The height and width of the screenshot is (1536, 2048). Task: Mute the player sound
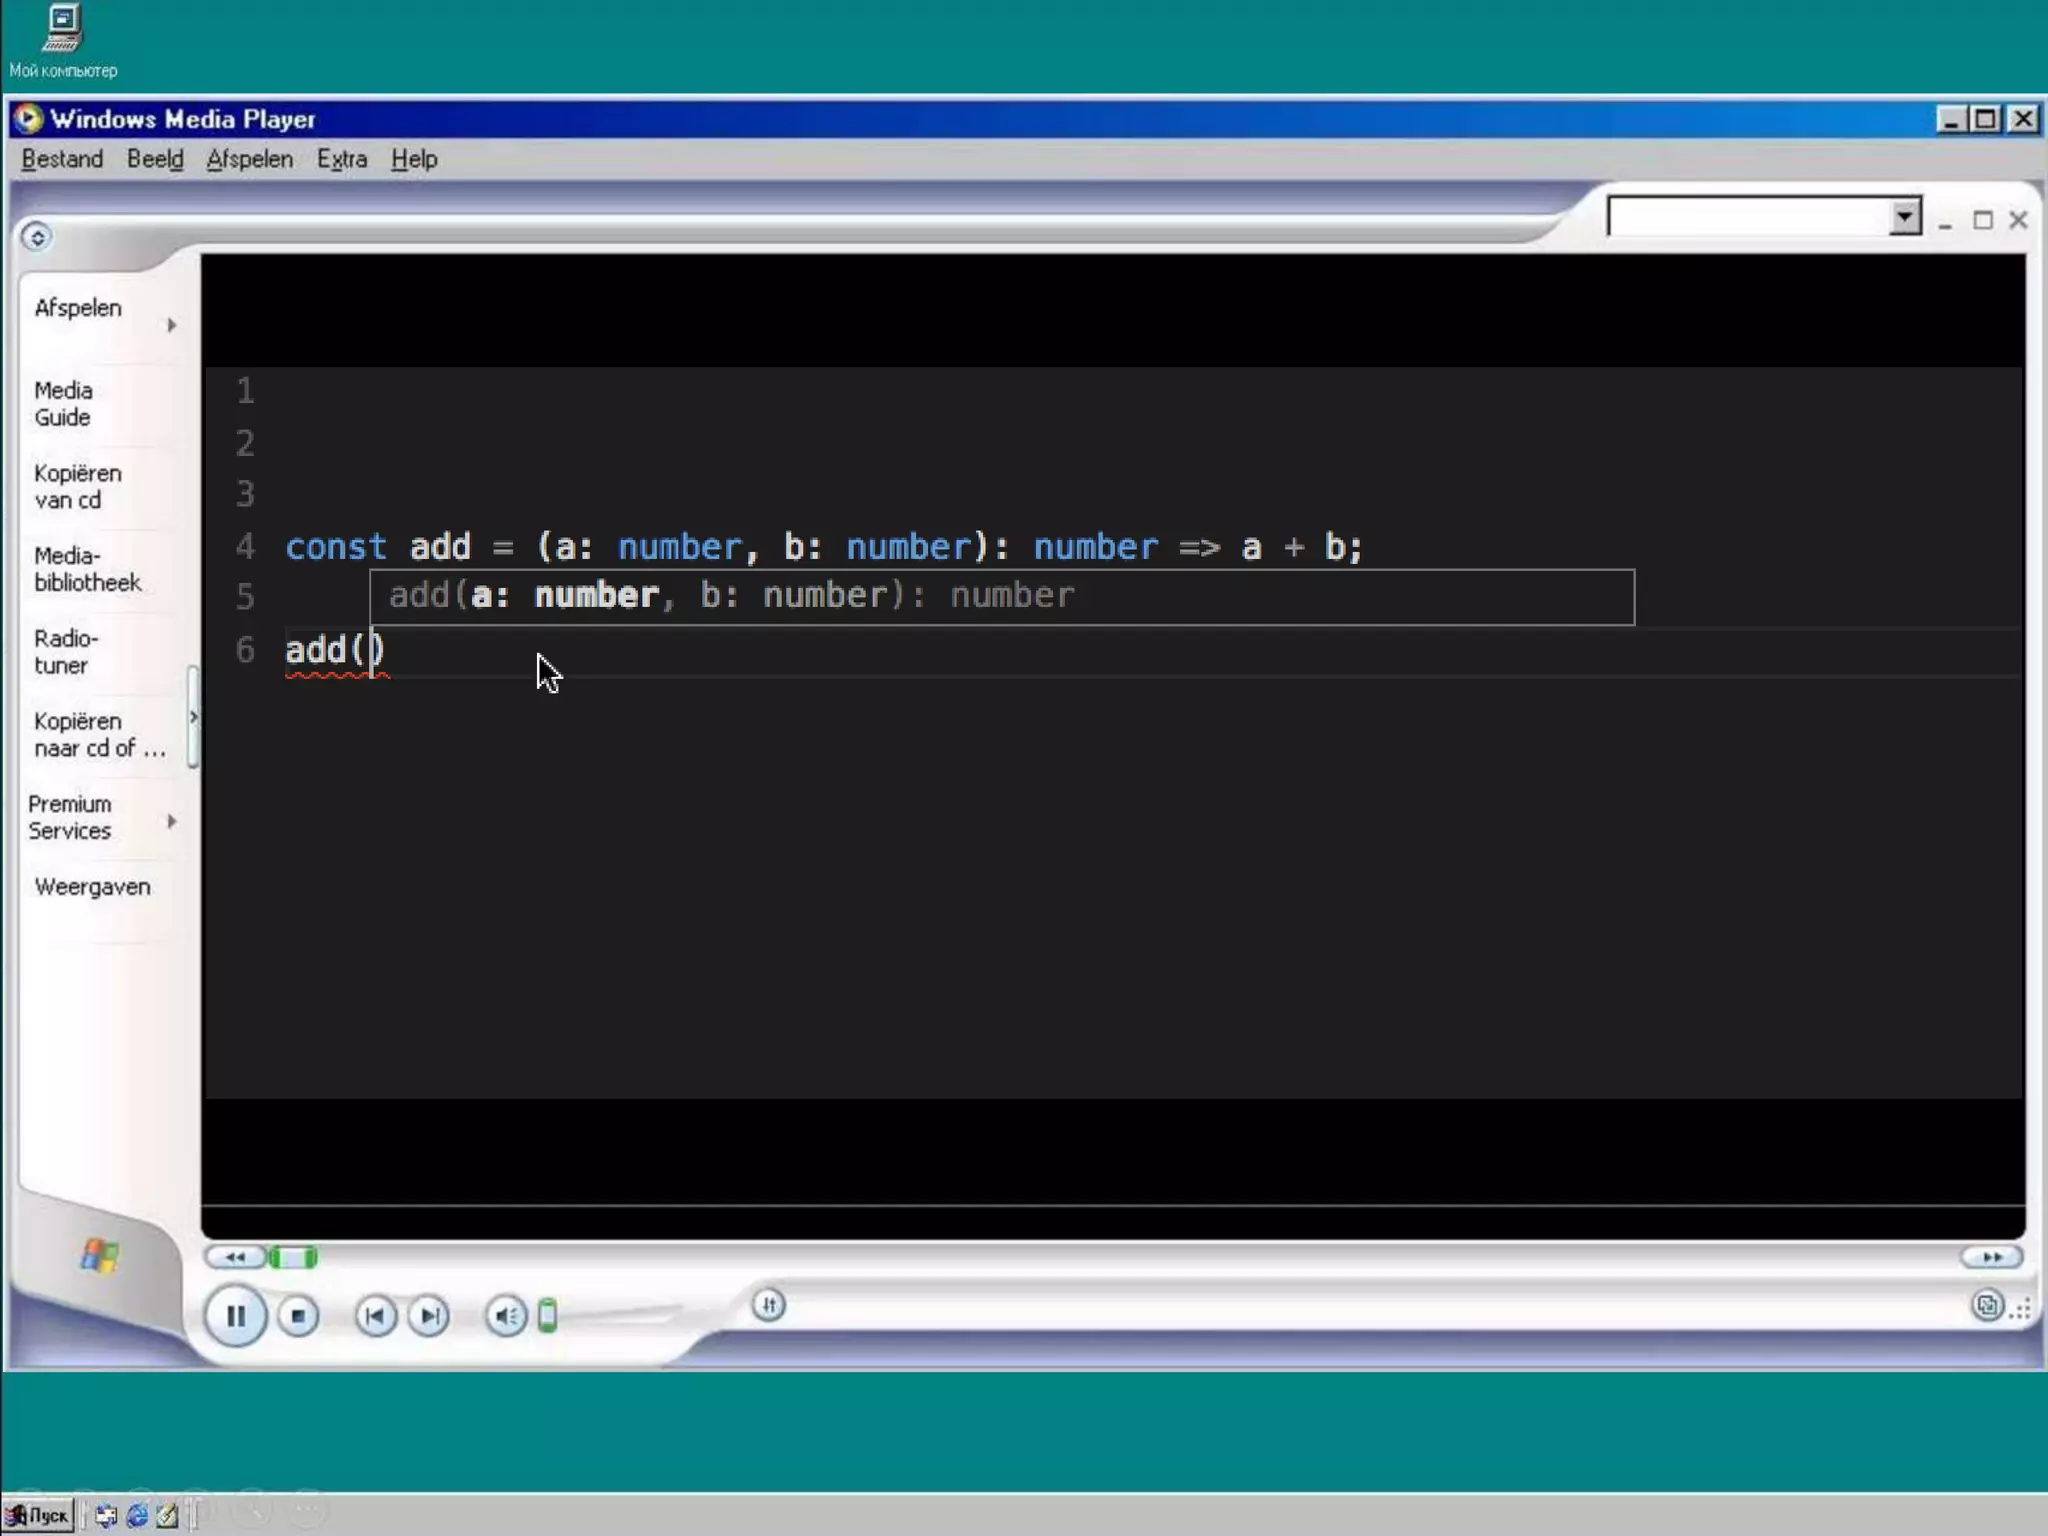click(506, 1316)
